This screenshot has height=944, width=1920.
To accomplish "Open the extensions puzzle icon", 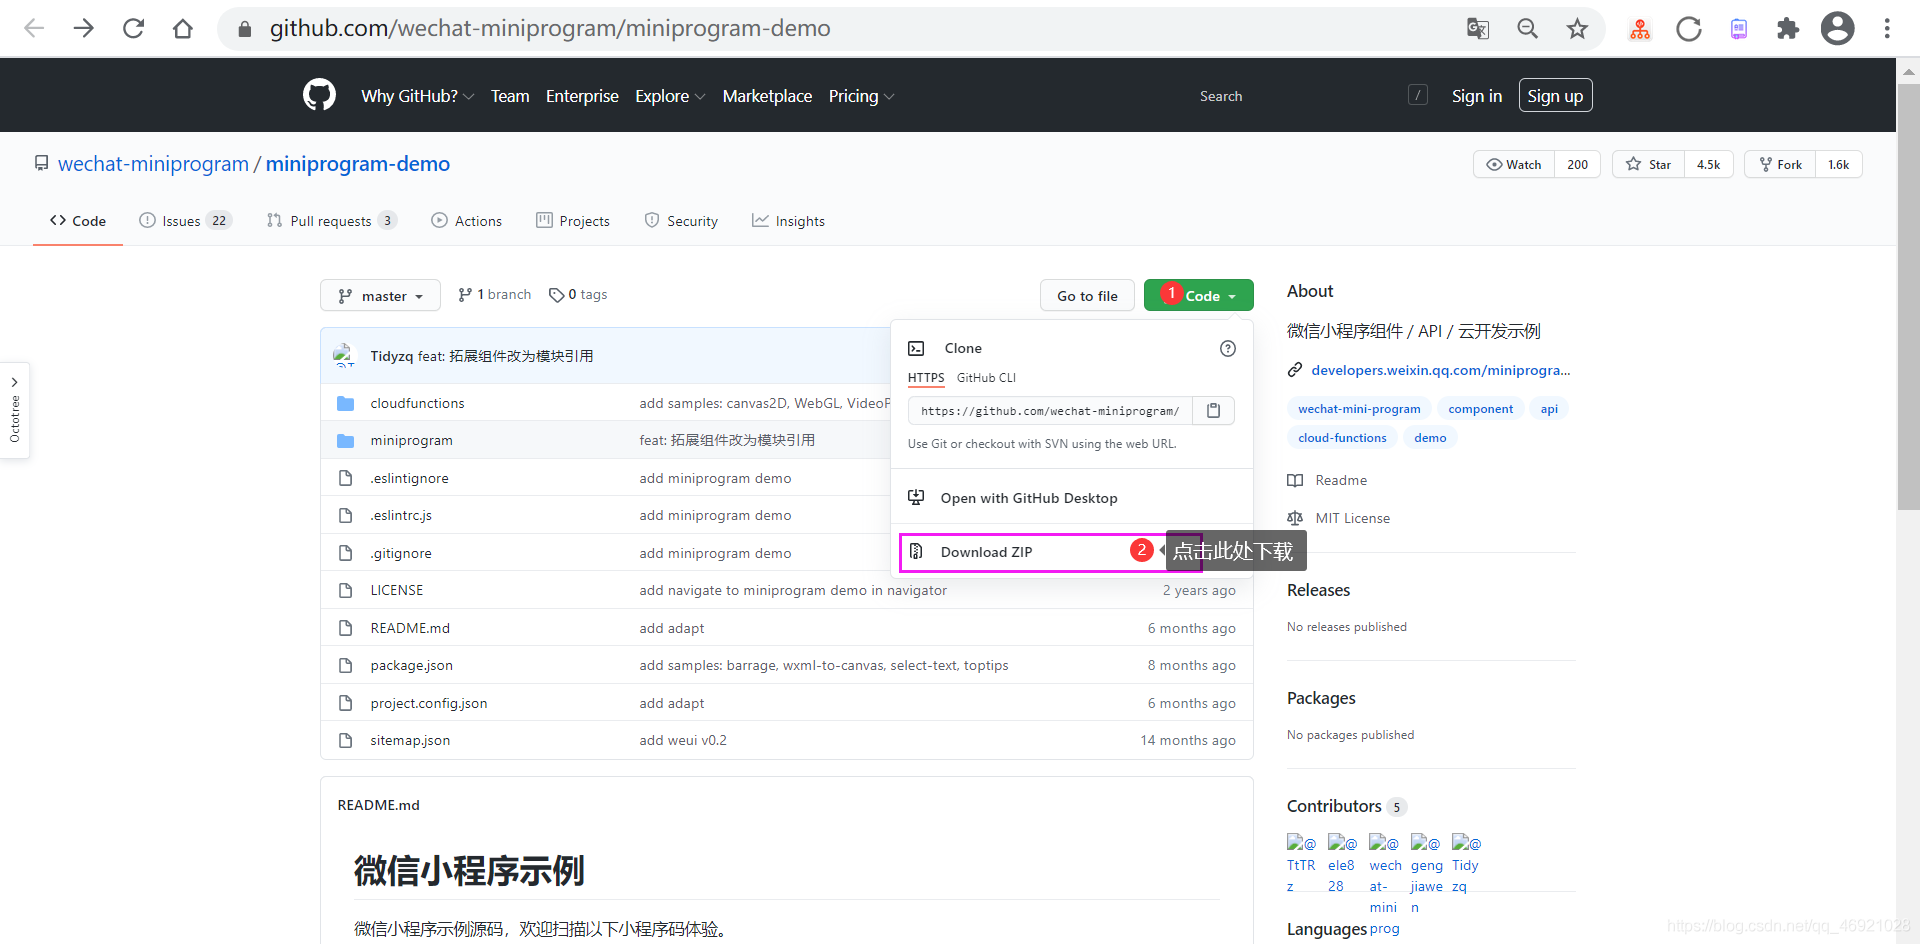I will (x=1788, y=28).
